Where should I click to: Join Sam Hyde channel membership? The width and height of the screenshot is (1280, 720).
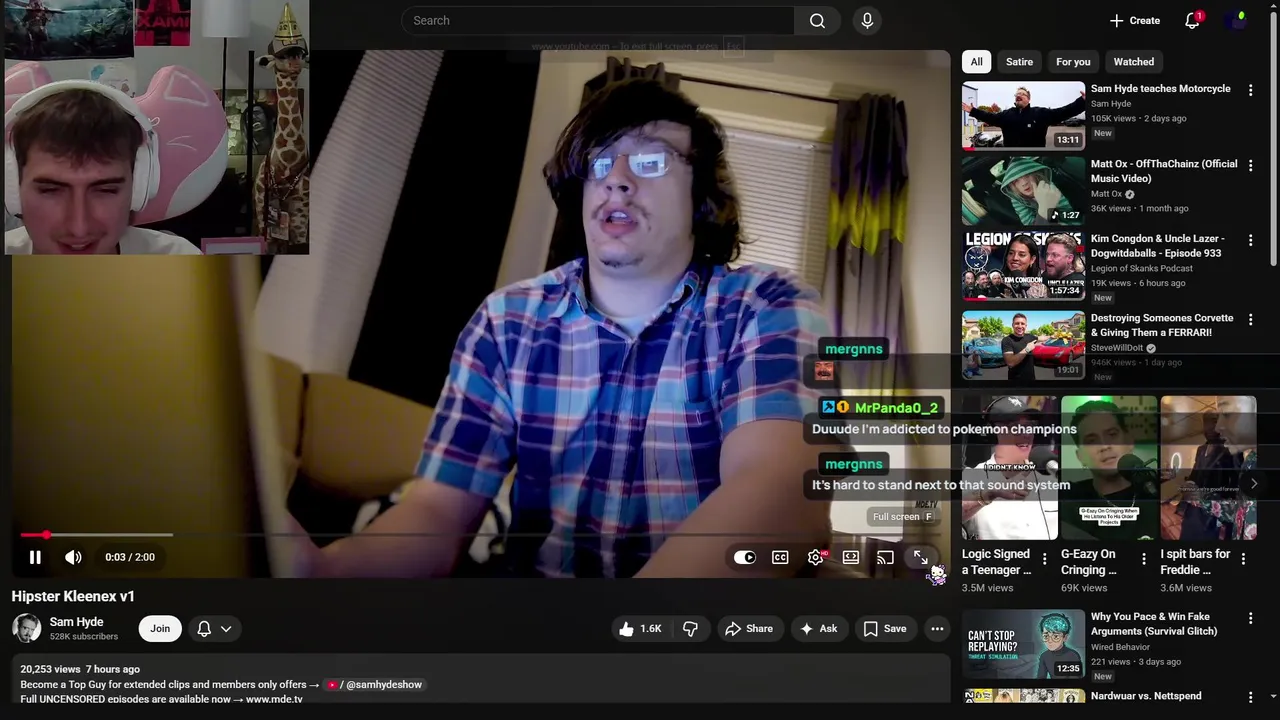160,629
